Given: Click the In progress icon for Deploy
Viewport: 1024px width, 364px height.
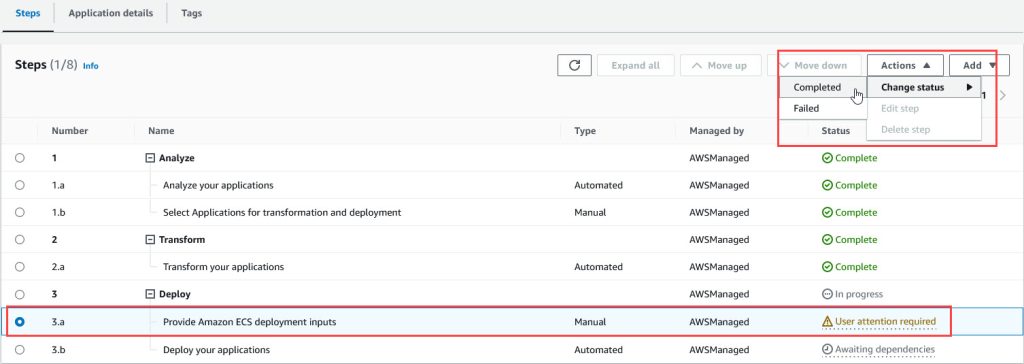Looking at the screenshot, I should click(827, 294).
